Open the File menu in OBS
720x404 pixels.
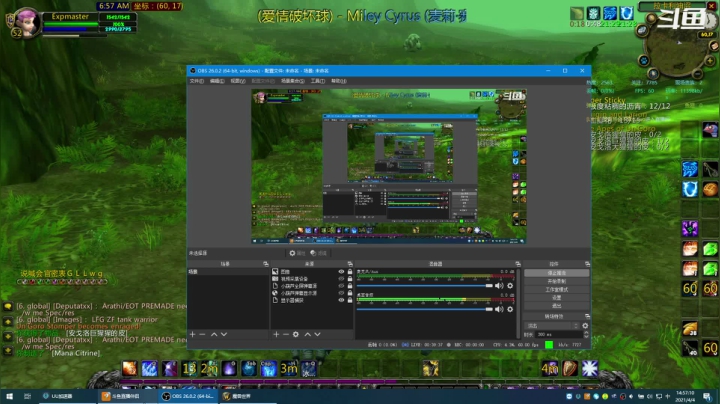[x=197, y=81]
